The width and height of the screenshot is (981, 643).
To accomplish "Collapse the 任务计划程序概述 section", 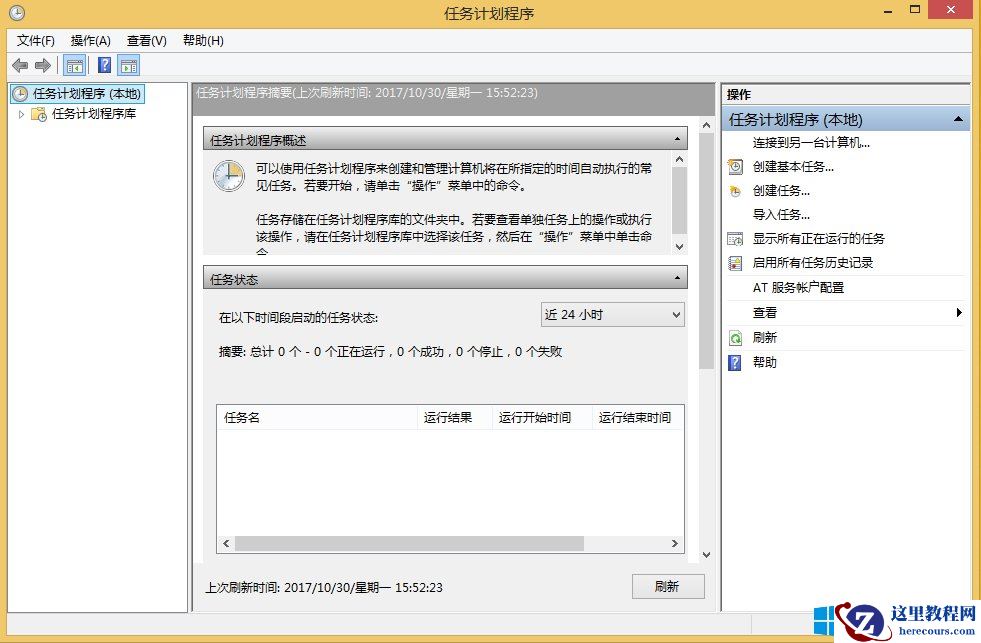I will coord(679,138).
